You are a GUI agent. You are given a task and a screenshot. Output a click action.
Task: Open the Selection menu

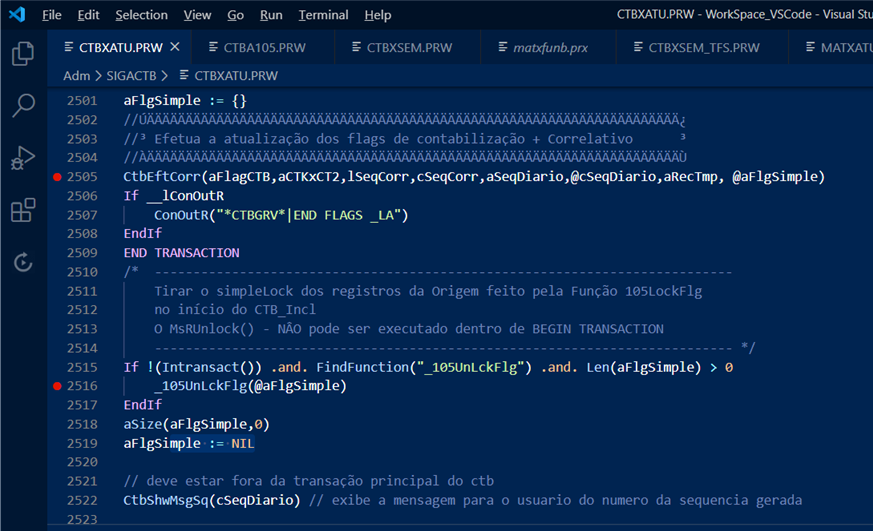pyautogui.click(x=141, y=15)
